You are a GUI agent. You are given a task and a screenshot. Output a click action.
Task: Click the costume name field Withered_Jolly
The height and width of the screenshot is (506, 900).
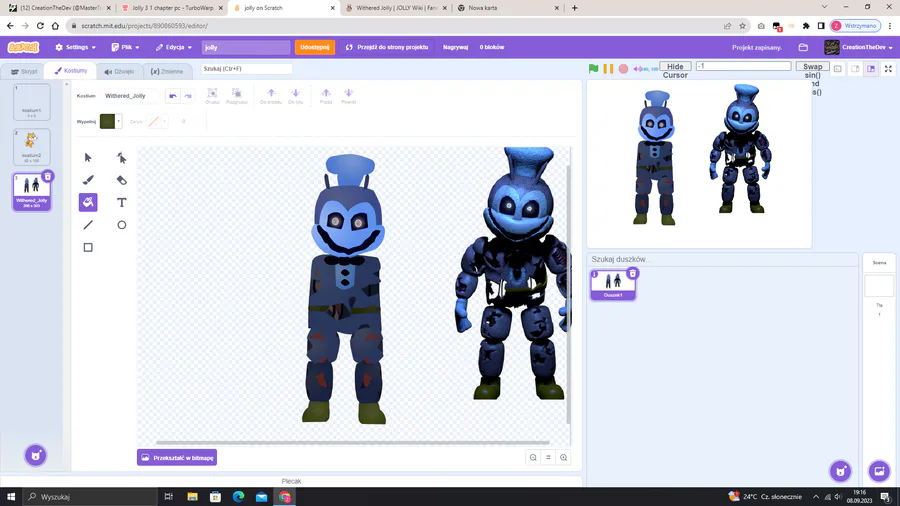[x=130, y=96]
